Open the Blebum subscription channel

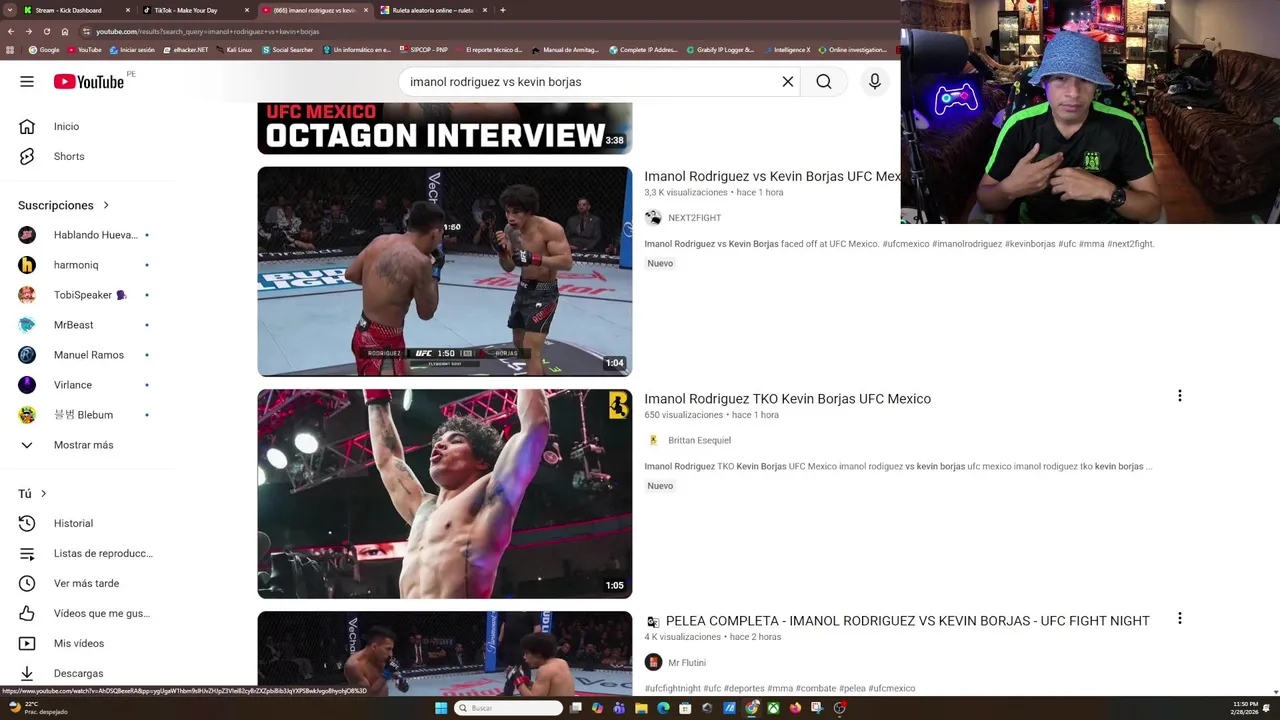click(x=84, y=415)
